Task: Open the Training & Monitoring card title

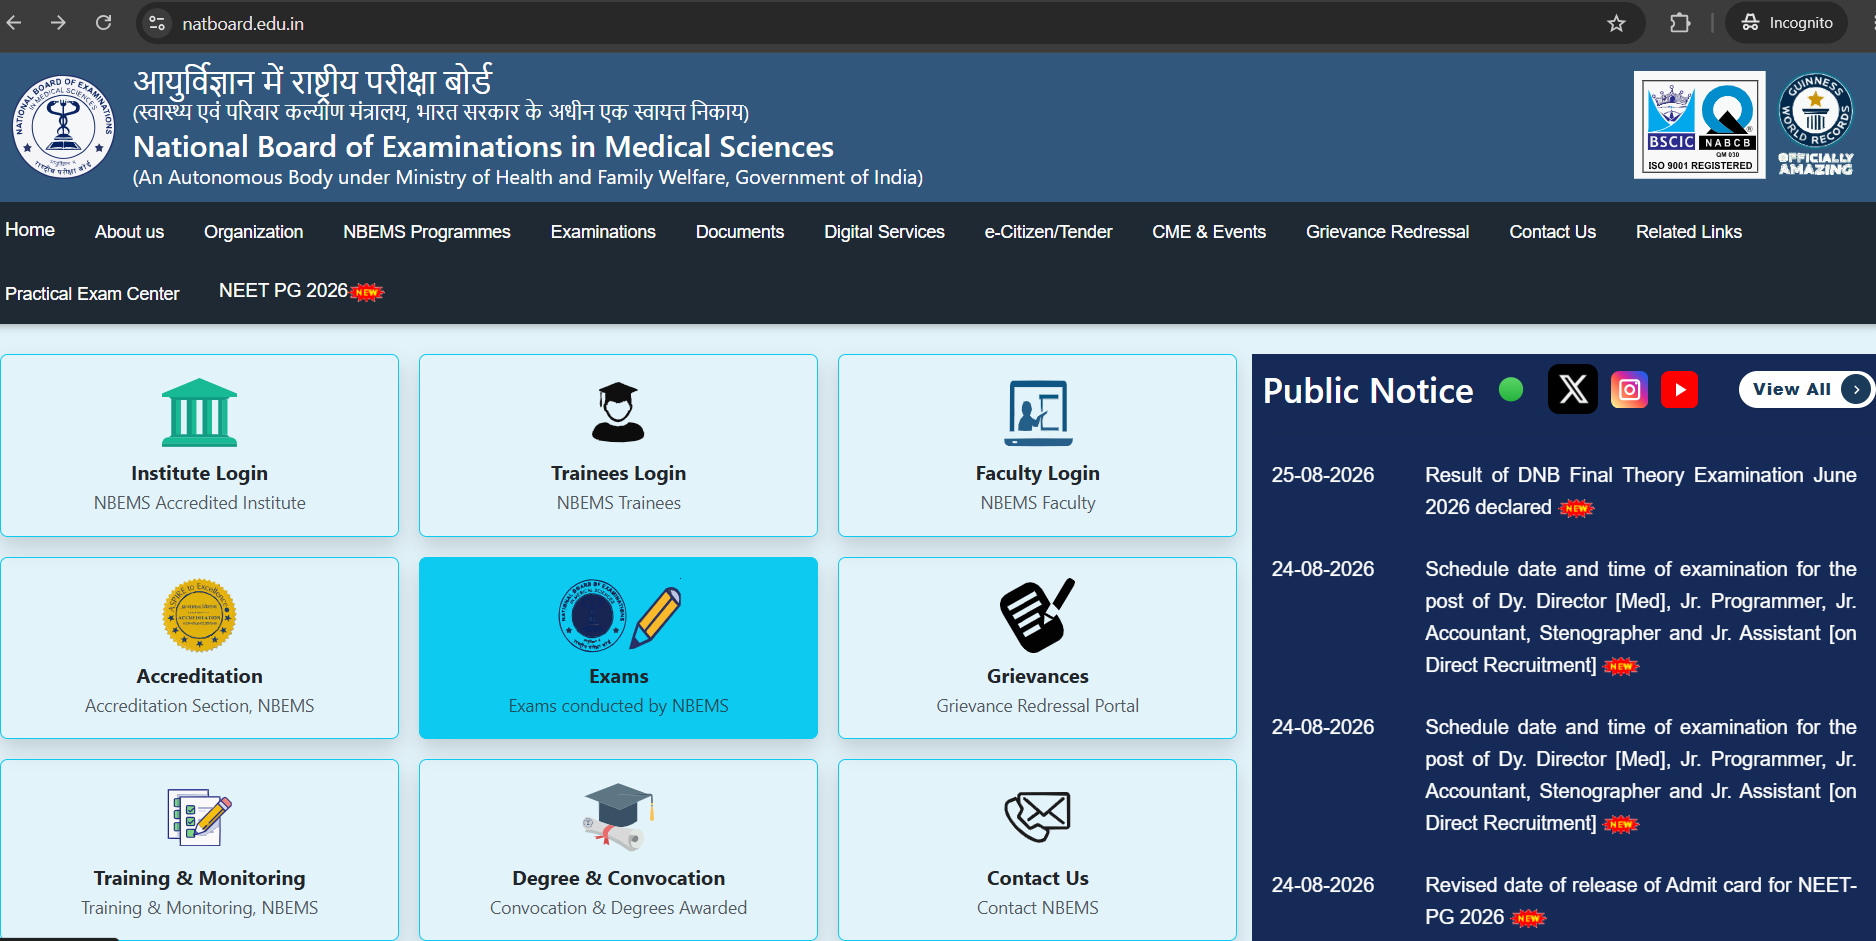Action: click(200, 878)
